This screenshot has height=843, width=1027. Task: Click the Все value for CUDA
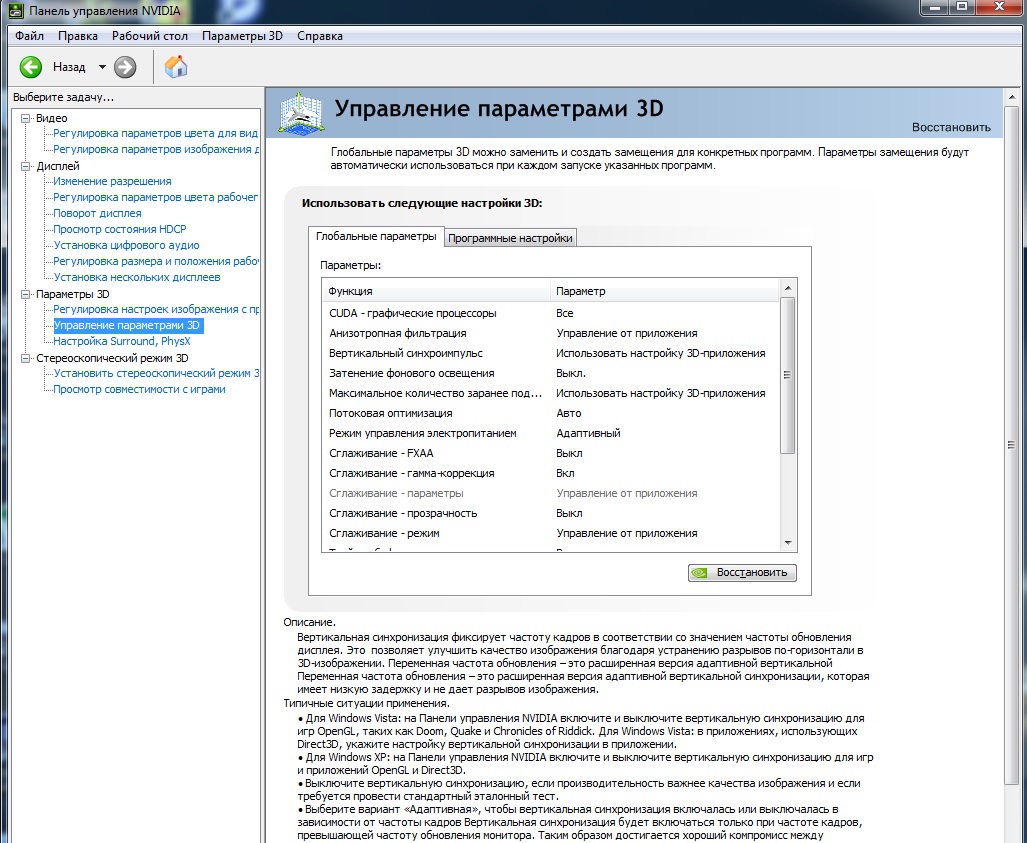[x=565, y=313]
